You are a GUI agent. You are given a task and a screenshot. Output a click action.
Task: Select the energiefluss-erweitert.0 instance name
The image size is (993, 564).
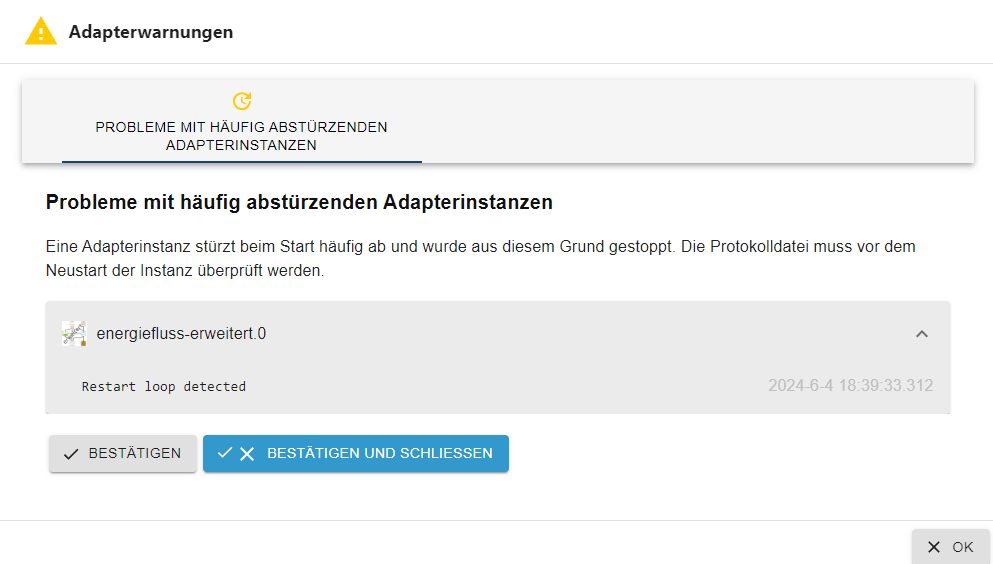click(x=181, y=334)
